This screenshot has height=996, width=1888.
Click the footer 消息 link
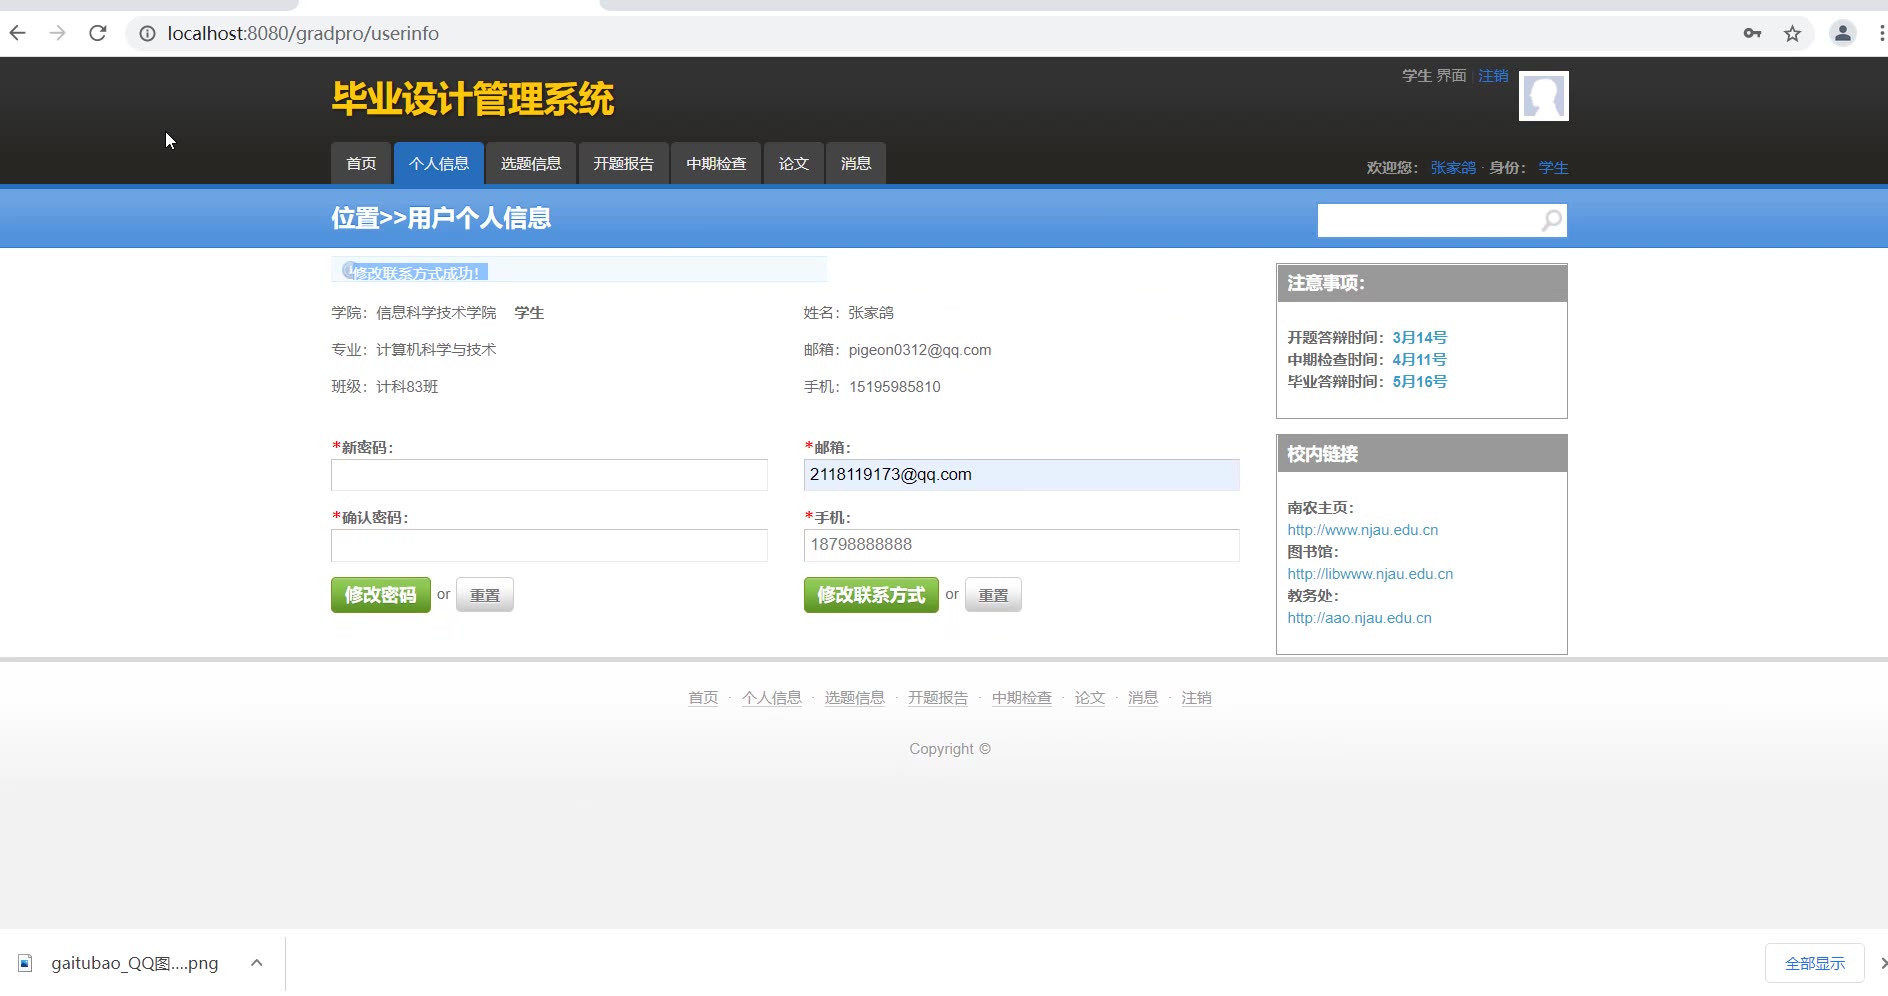coord(1143,698)
